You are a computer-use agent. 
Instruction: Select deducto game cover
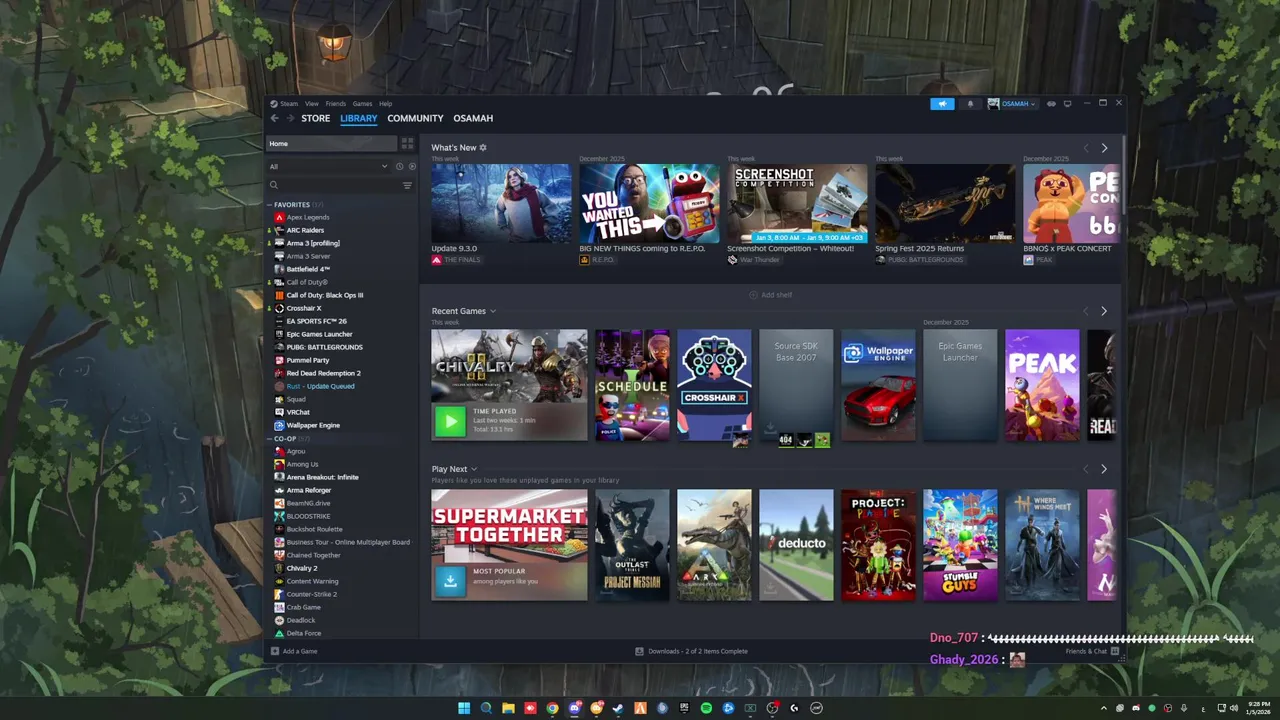[796, 545]
